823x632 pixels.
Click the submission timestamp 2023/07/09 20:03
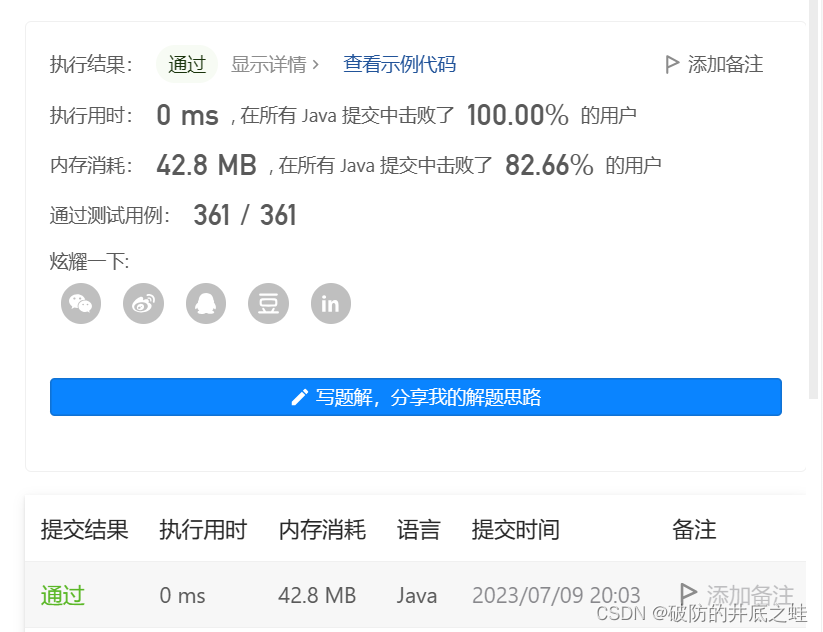pyautogui.click(x=556, y=594)
